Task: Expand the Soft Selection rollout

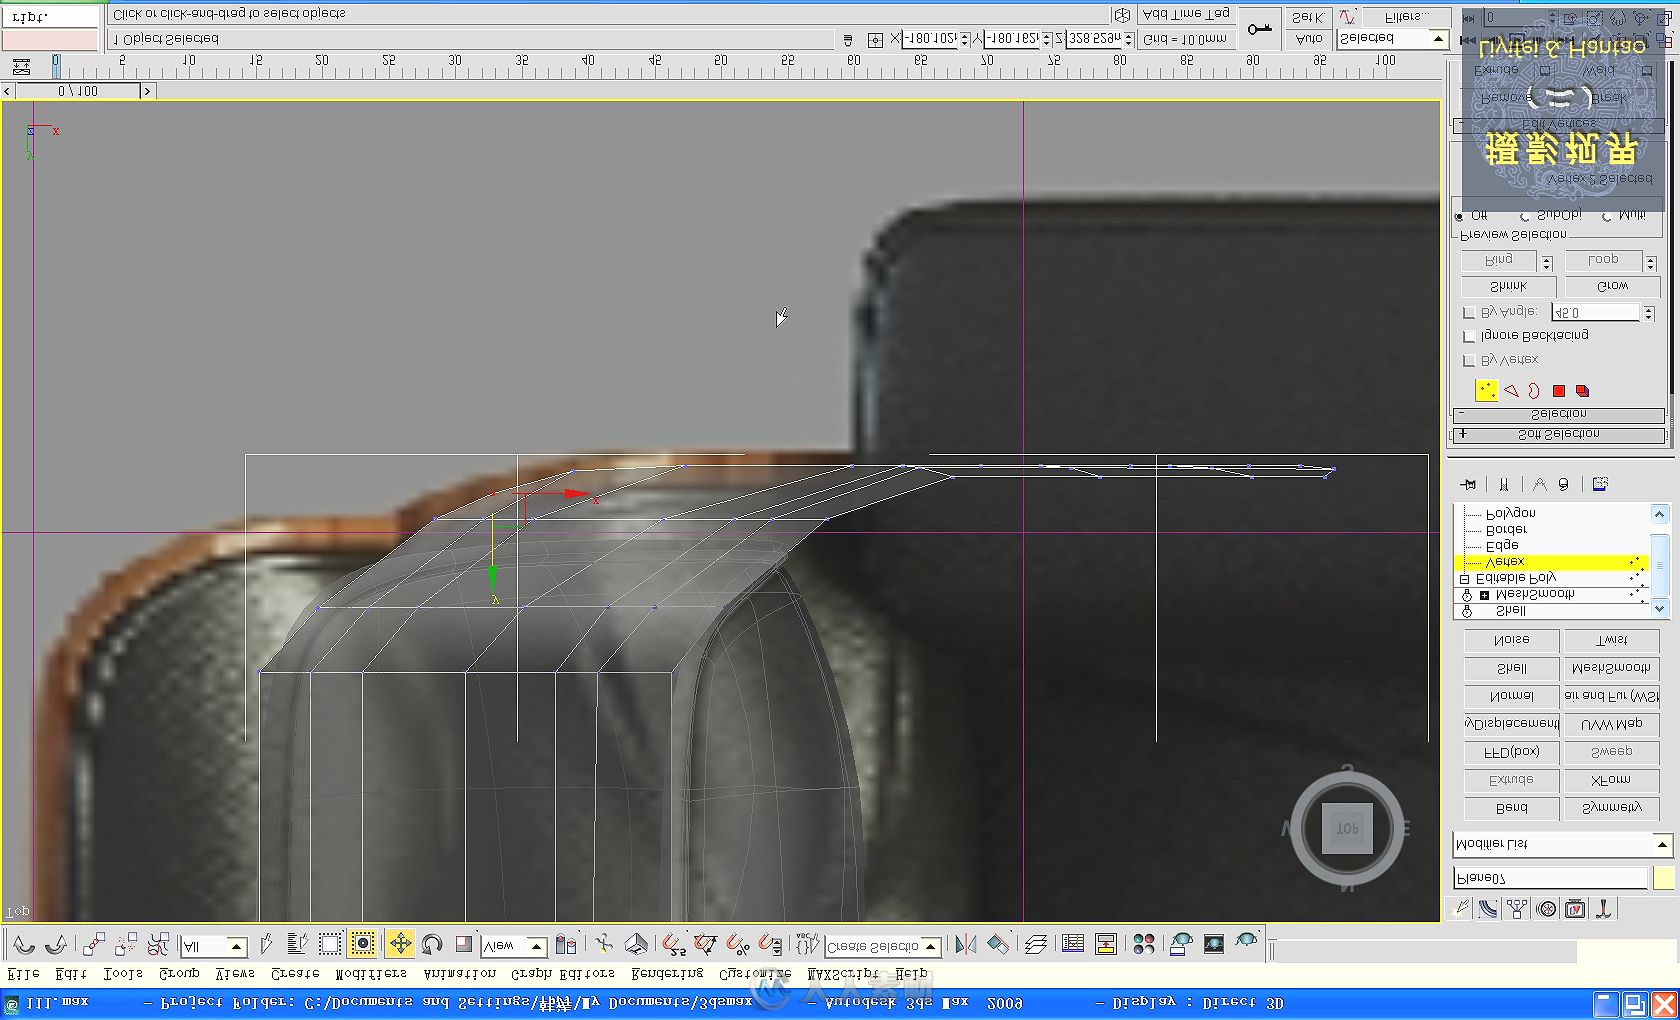Action: click(x=1558, y=435)
